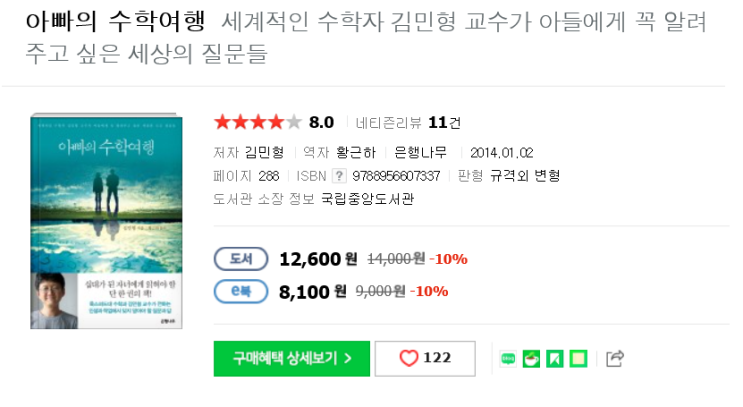Viewport: 743px width, 407px height.
Task: Open author 김민형 link
Action: point(264,153)
